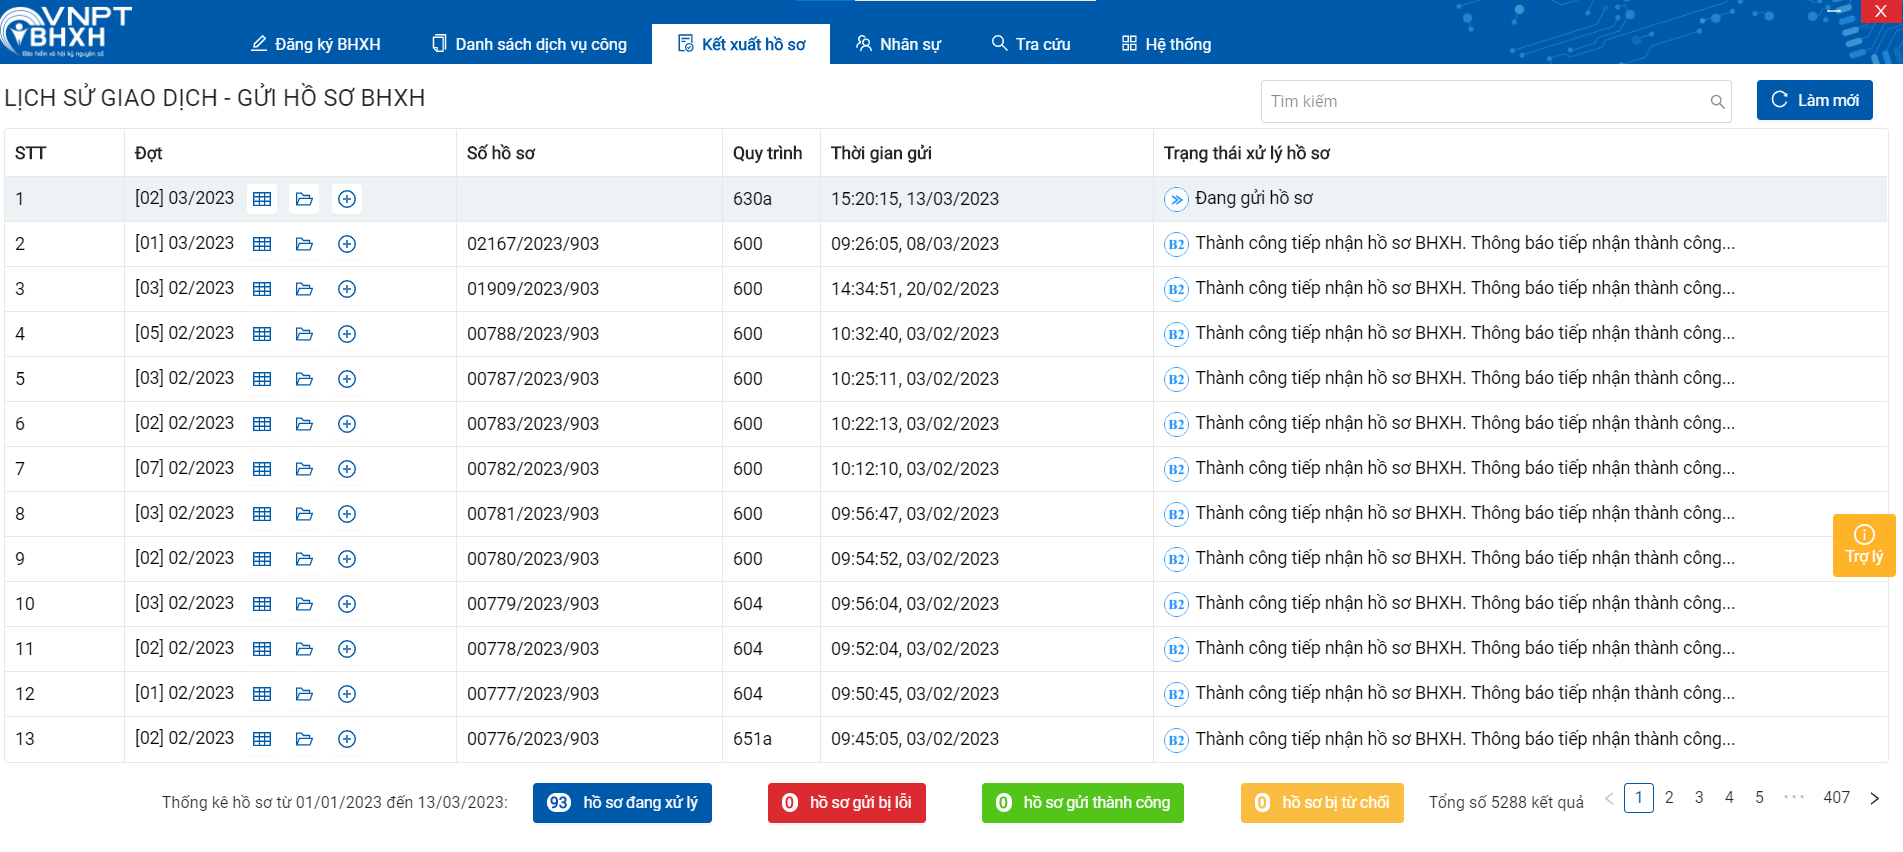The width and height of the screenshot is (1903, 852).
Task: Go to next page arrow in pagination
Action: 1874,798
